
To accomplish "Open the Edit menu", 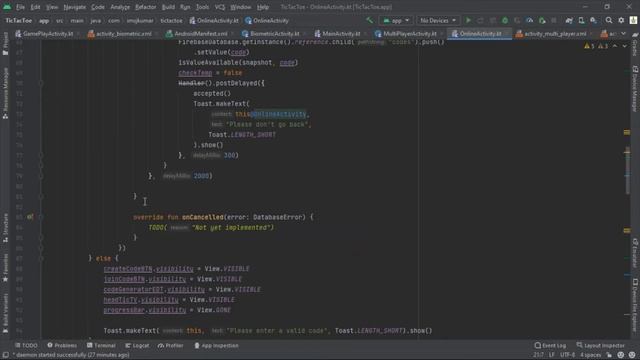I will (x=36, y=7).
